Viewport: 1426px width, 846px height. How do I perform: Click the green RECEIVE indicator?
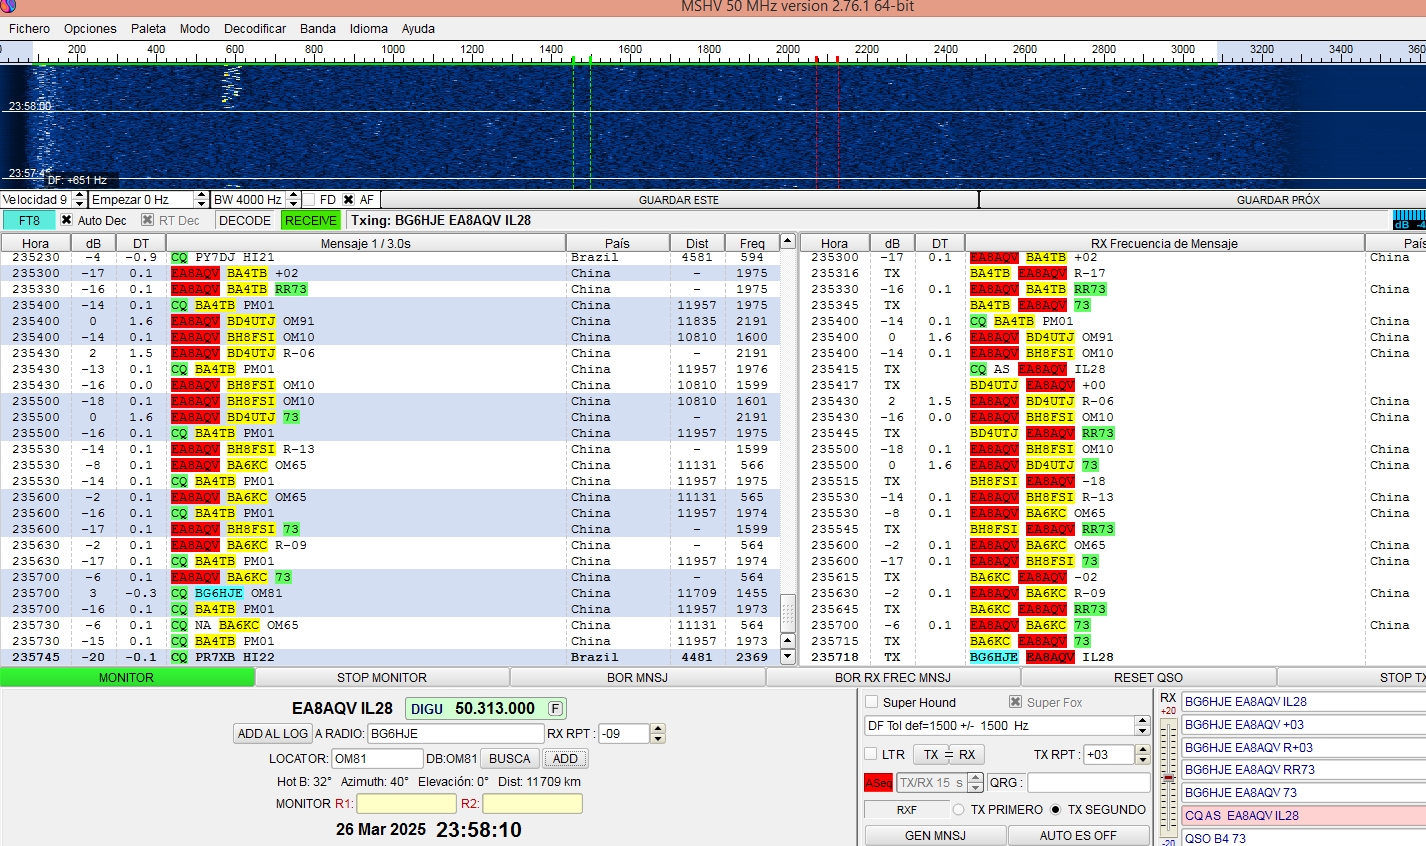click(x=310, y=220)
